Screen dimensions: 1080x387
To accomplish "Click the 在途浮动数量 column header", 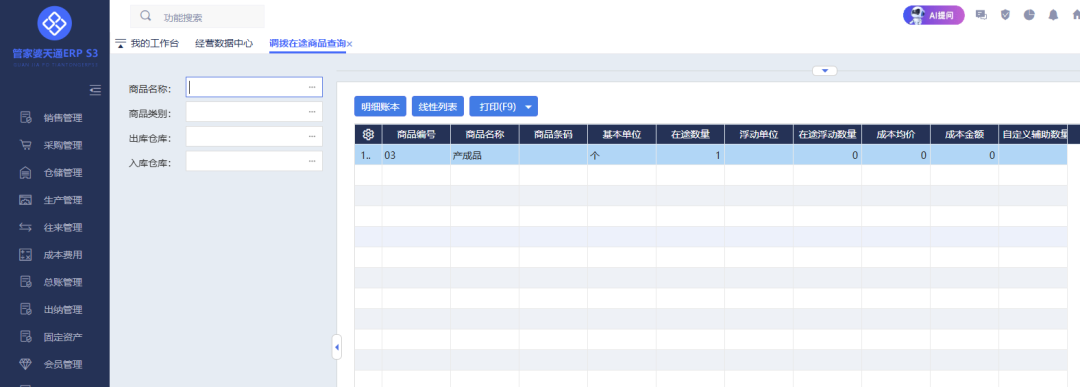I will click(827, 134).
